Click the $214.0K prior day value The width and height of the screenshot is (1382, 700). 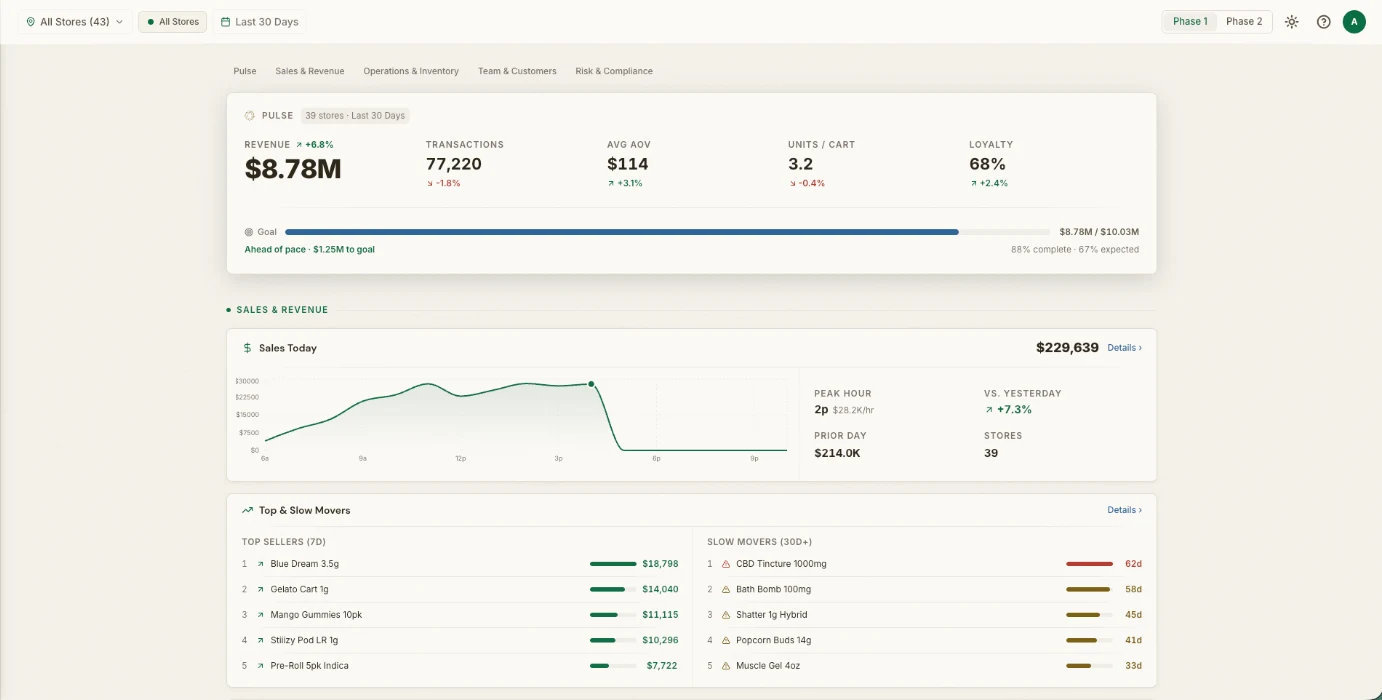coord(837,453)
